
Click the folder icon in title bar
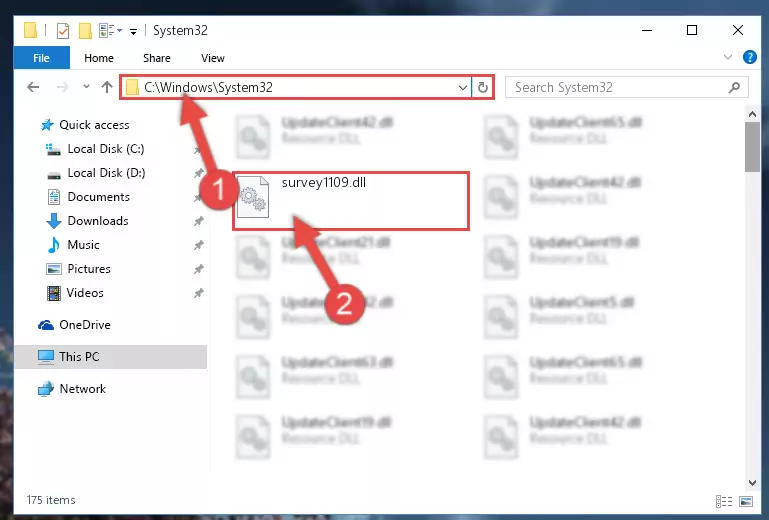[x=30, y=30]
